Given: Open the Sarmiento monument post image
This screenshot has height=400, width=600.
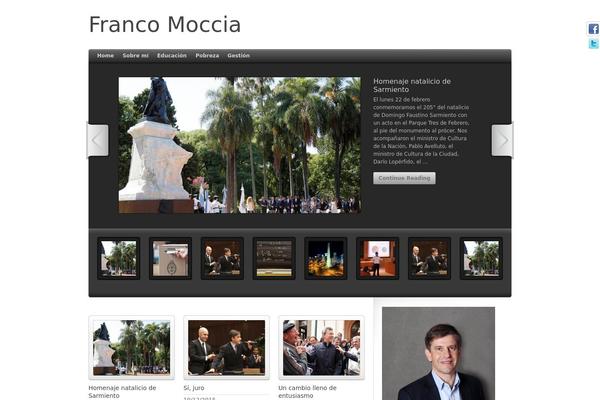Looking at the screenshot, I should pyautogui.click(x=132, y=348).
